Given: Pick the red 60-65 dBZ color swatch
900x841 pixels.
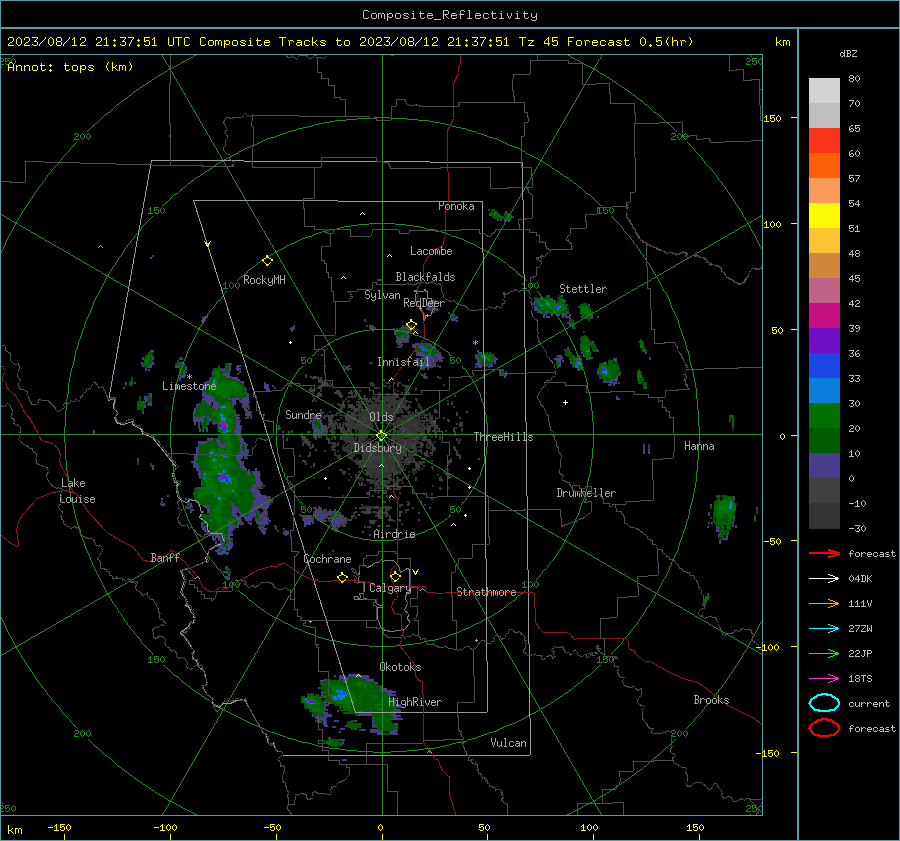Looking at the screenshot, I should (824, 141).
